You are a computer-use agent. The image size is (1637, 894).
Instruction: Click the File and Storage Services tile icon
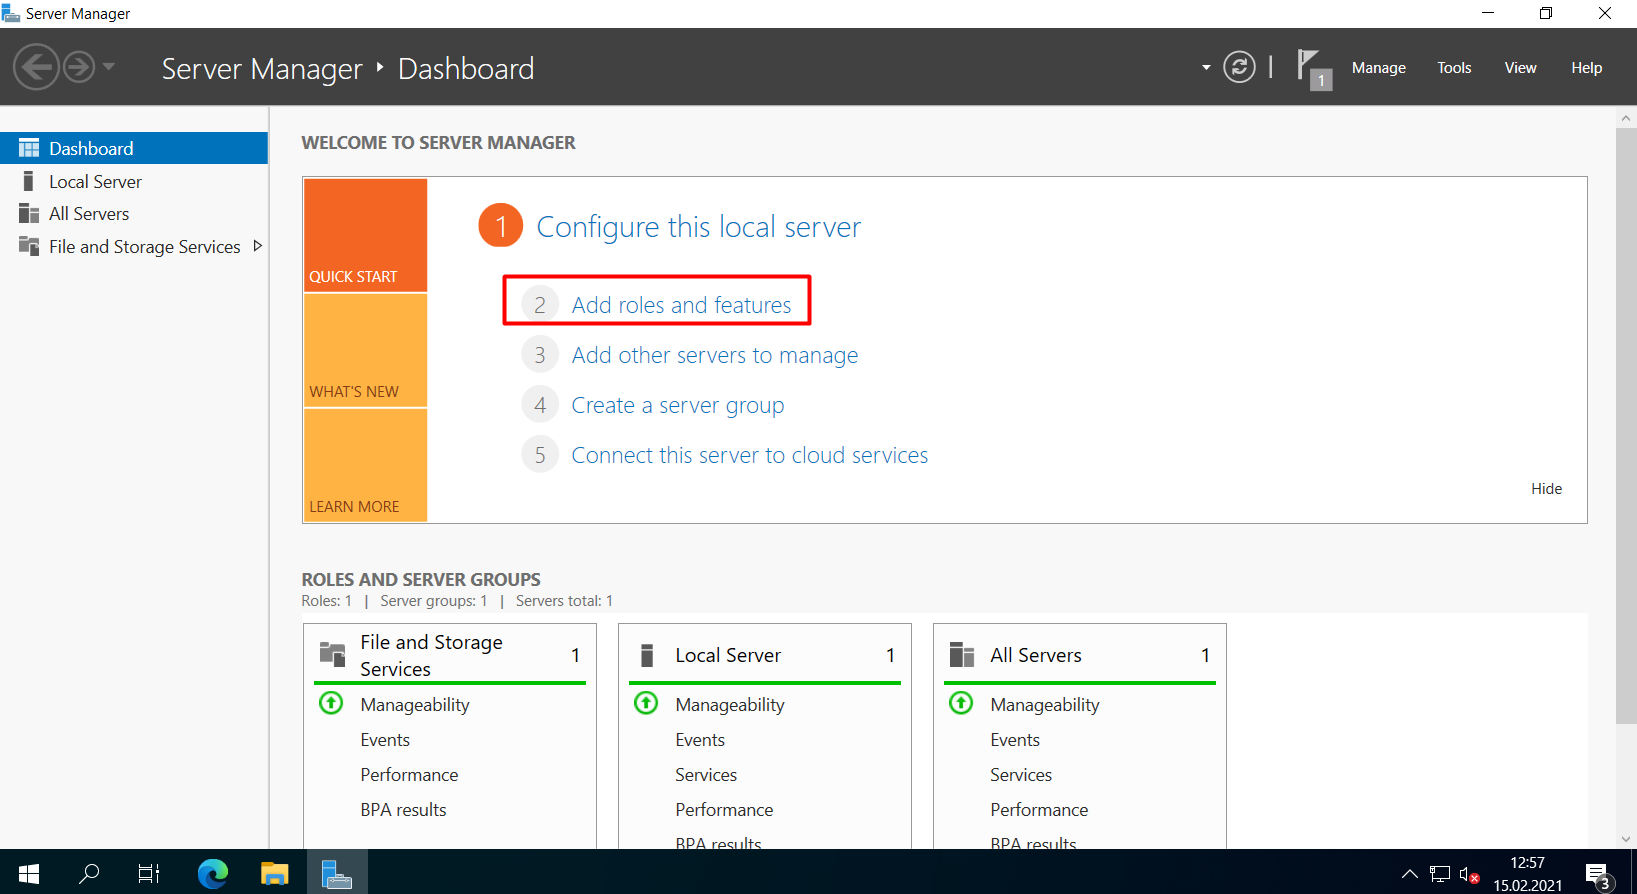(332, 655)
